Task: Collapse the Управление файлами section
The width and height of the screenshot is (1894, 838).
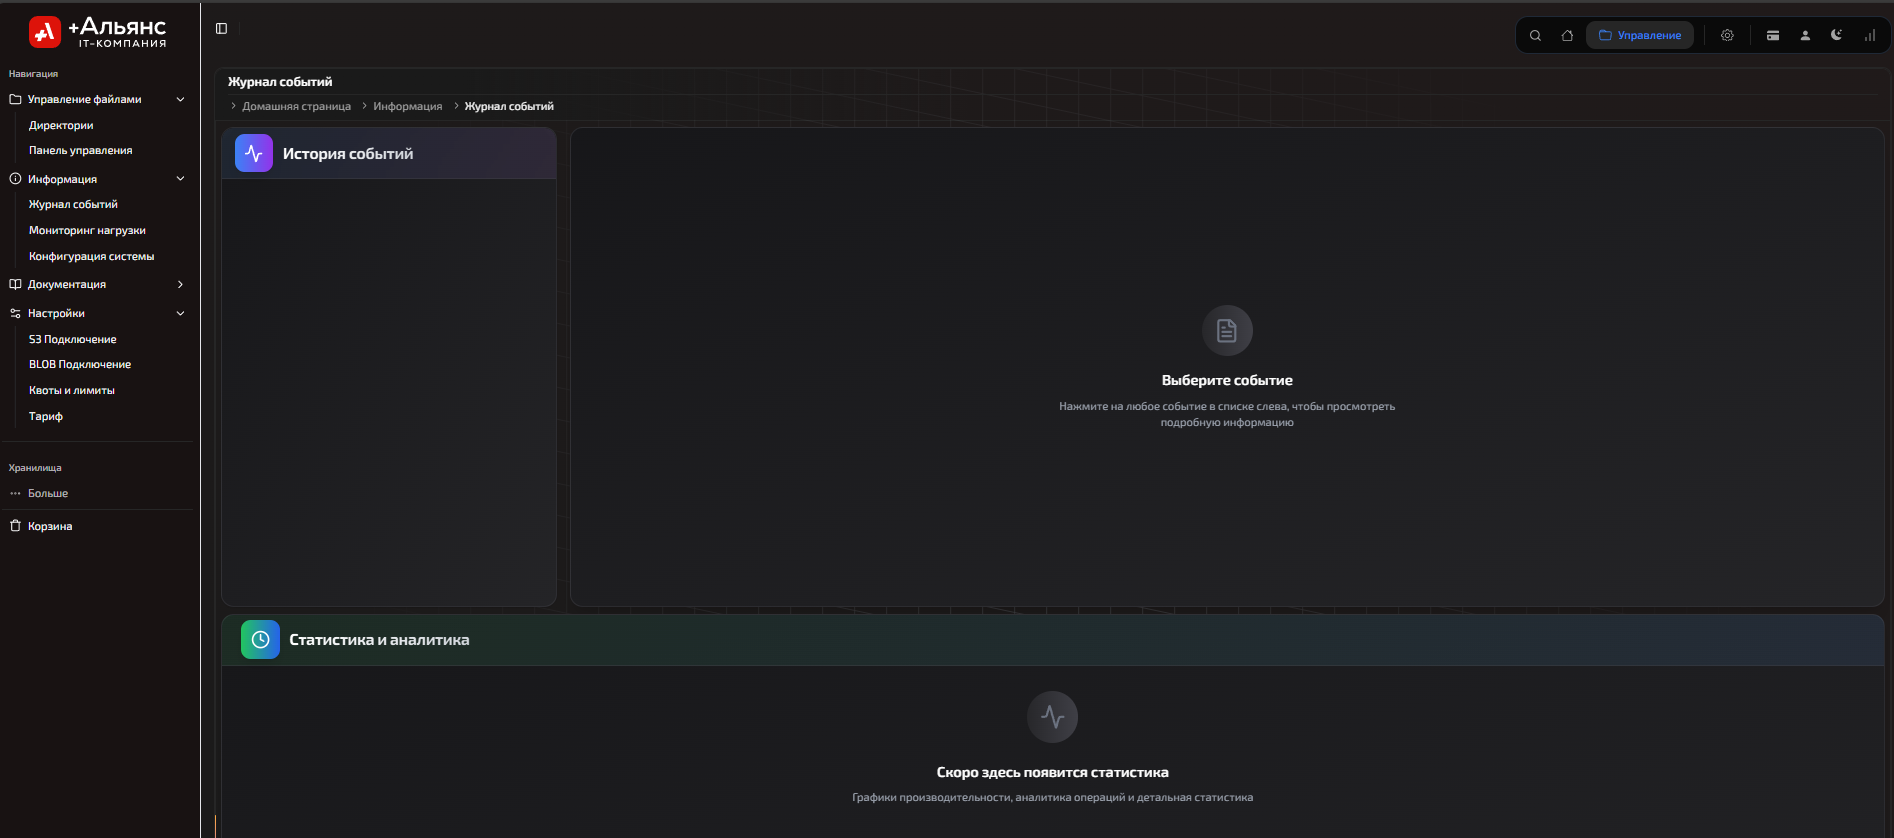Action: coord(180,100)
